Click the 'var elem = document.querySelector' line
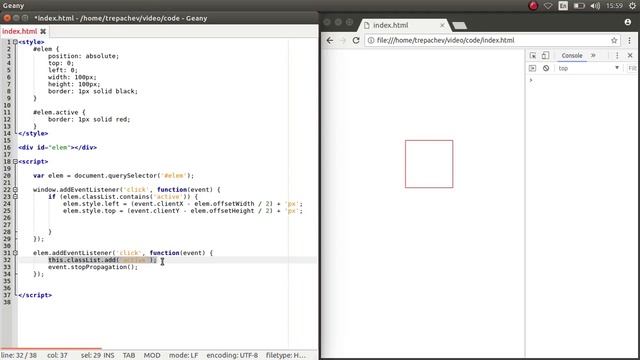This screenshot has height=360, width=640. [x=113, y=176]
